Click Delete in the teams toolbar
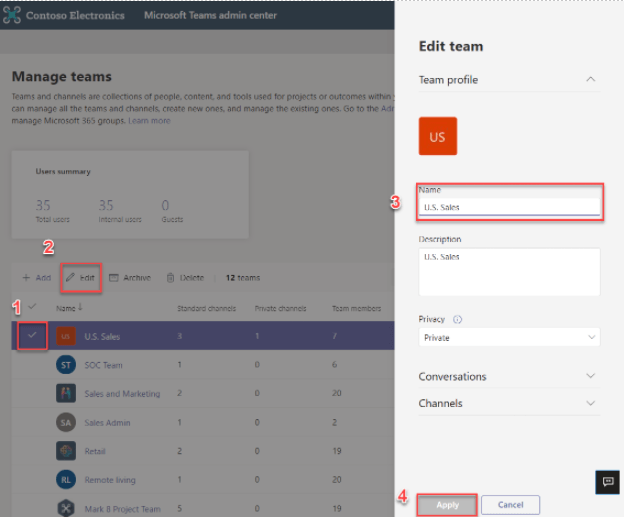The height and width of the screenshot is (517, 624). coord(185,277)
